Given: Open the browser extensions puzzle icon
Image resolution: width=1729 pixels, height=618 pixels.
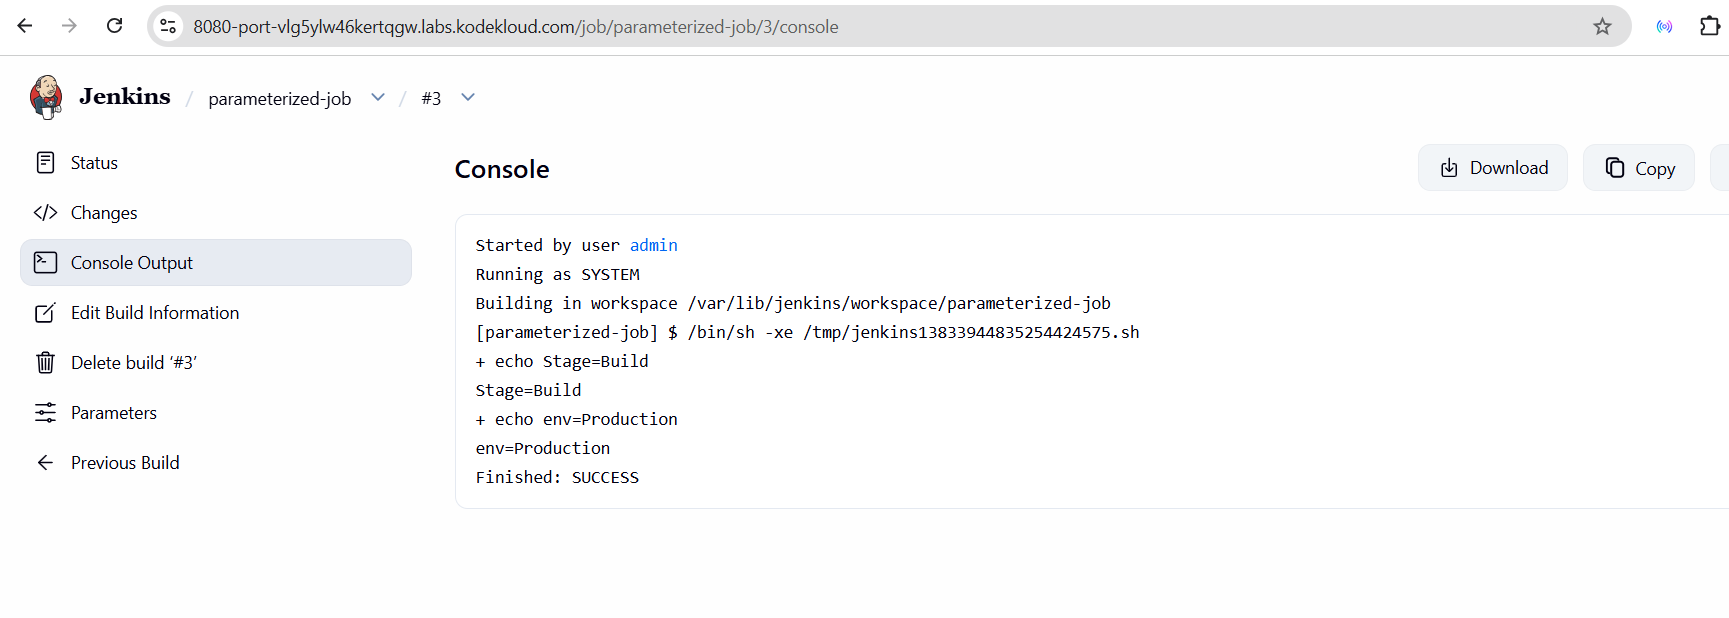Looking at the screenshot, I should pyautogui.click(x=1710, y=27).
